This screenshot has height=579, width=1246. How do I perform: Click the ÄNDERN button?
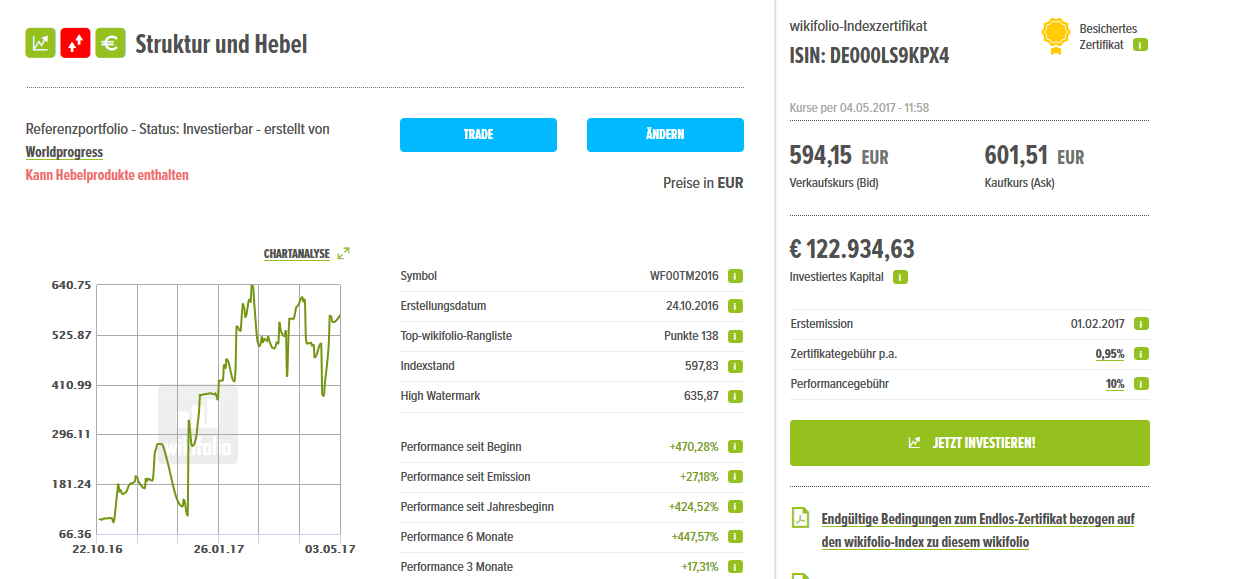click(665, 134)
